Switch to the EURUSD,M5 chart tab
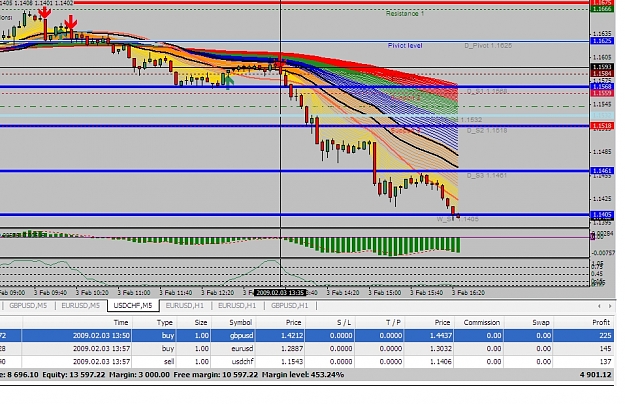The width and height of the screenshot is (625, 404). (x=81, y=306)
